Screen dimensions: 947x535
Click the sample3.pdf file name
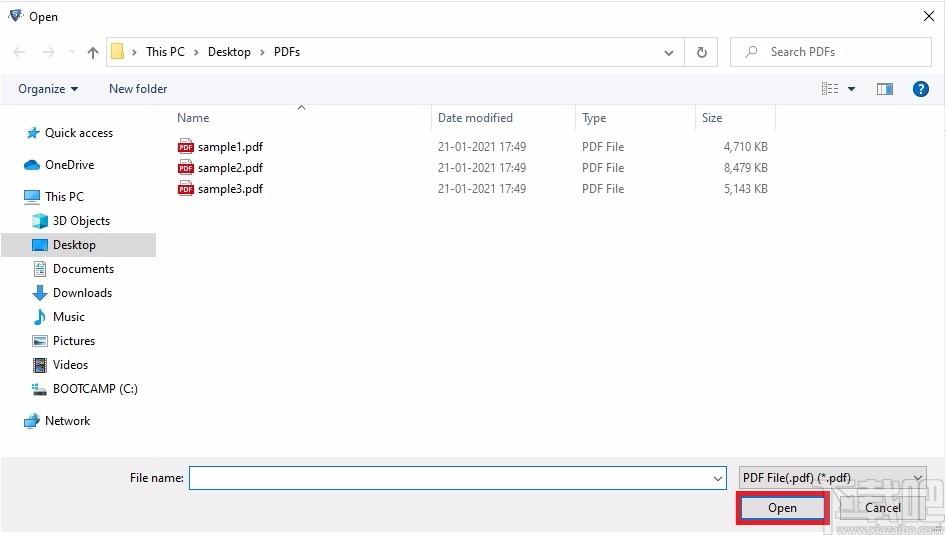point(230,189)
